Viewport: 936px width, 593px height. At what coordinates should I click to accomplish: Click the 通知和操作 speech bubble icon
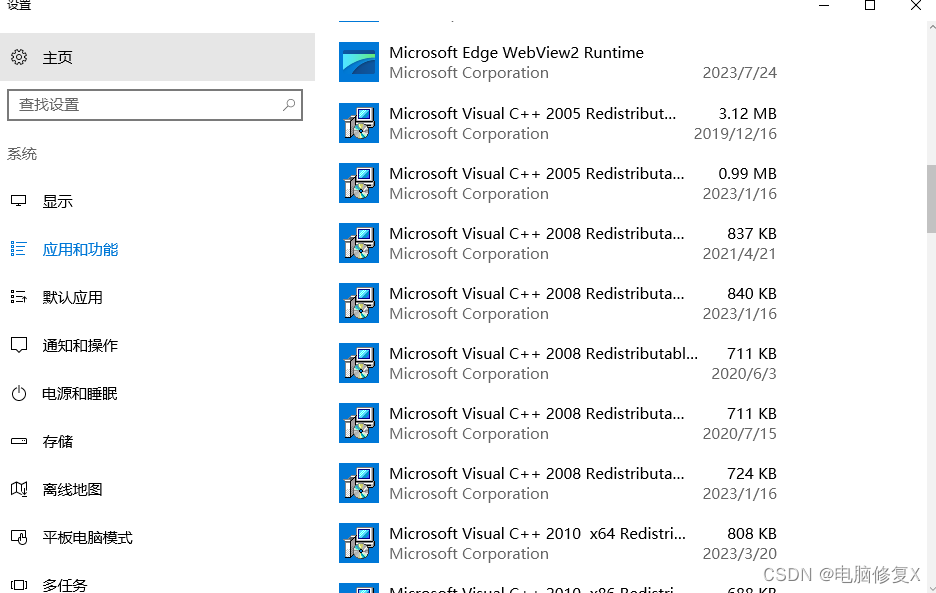(19, 345)
